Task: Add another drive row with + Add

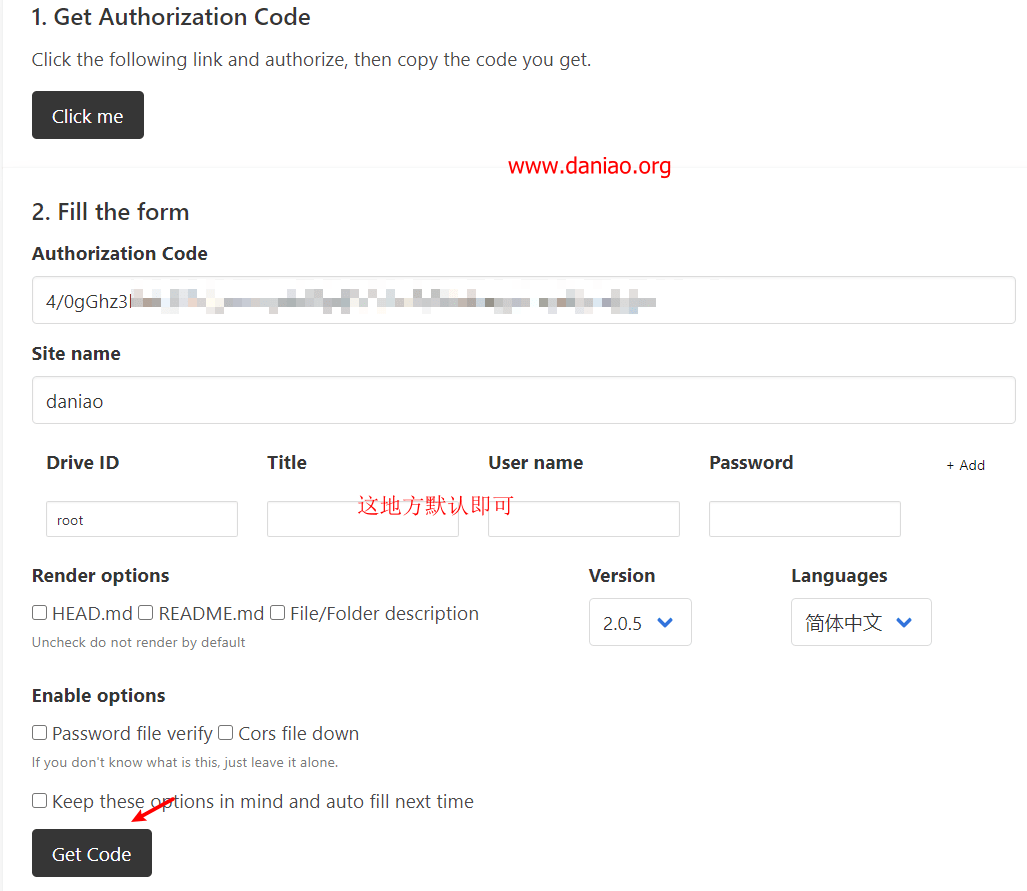Action: tap(965, 465)
